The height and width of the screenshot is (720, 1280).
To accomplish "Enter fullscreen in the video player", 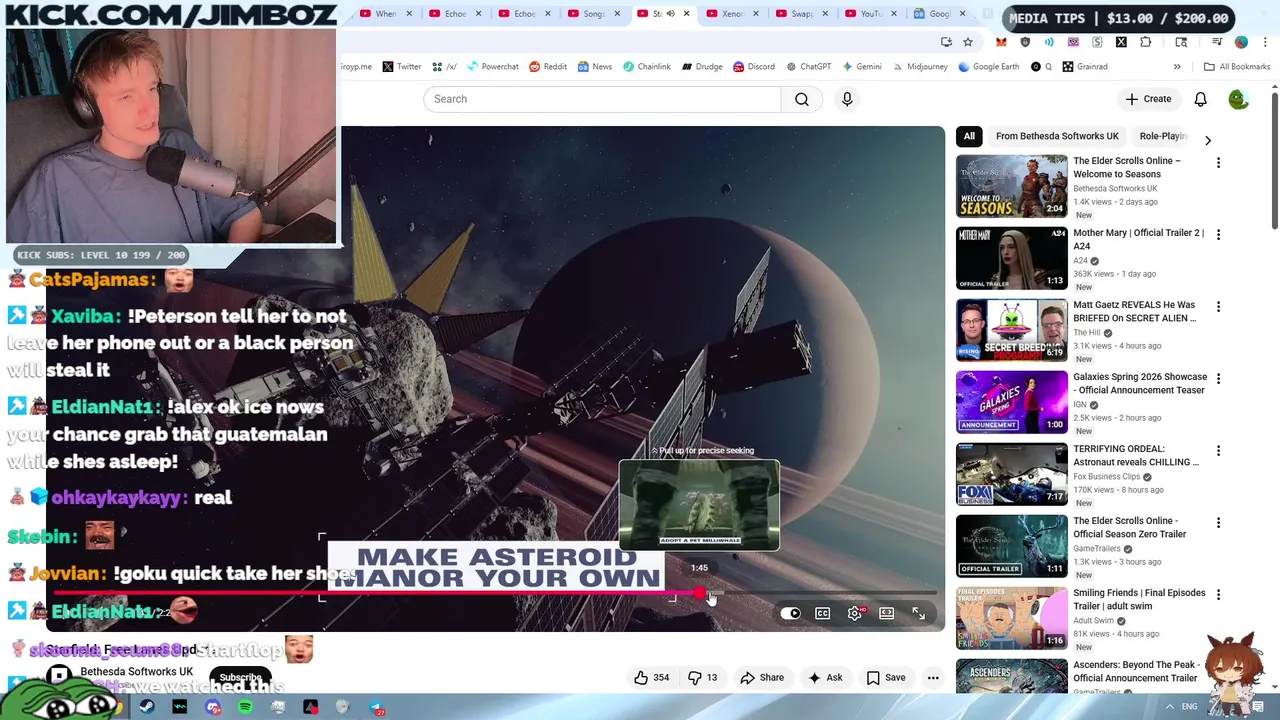I will 919,613.
